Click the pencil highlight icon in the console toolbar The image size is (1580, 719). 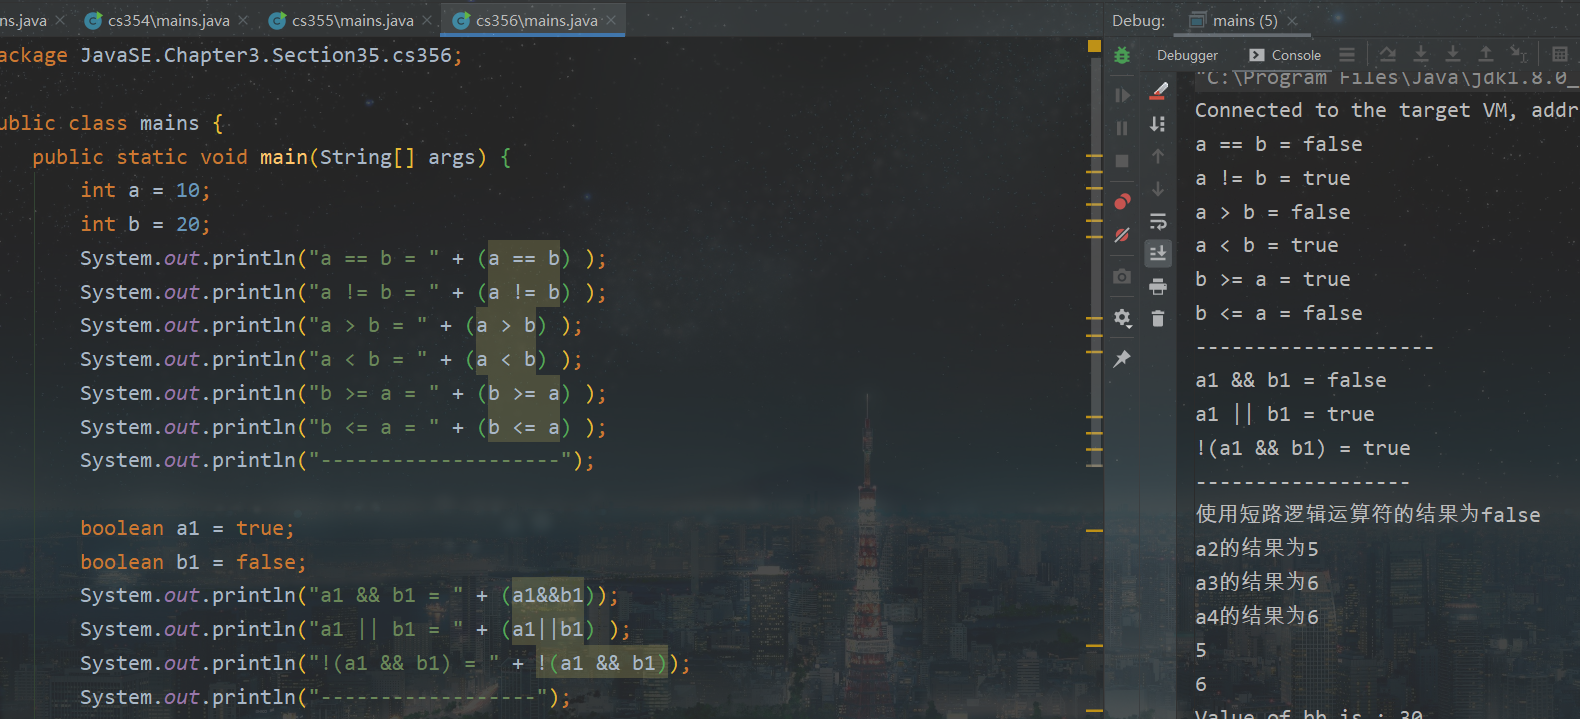(1158, 90)
